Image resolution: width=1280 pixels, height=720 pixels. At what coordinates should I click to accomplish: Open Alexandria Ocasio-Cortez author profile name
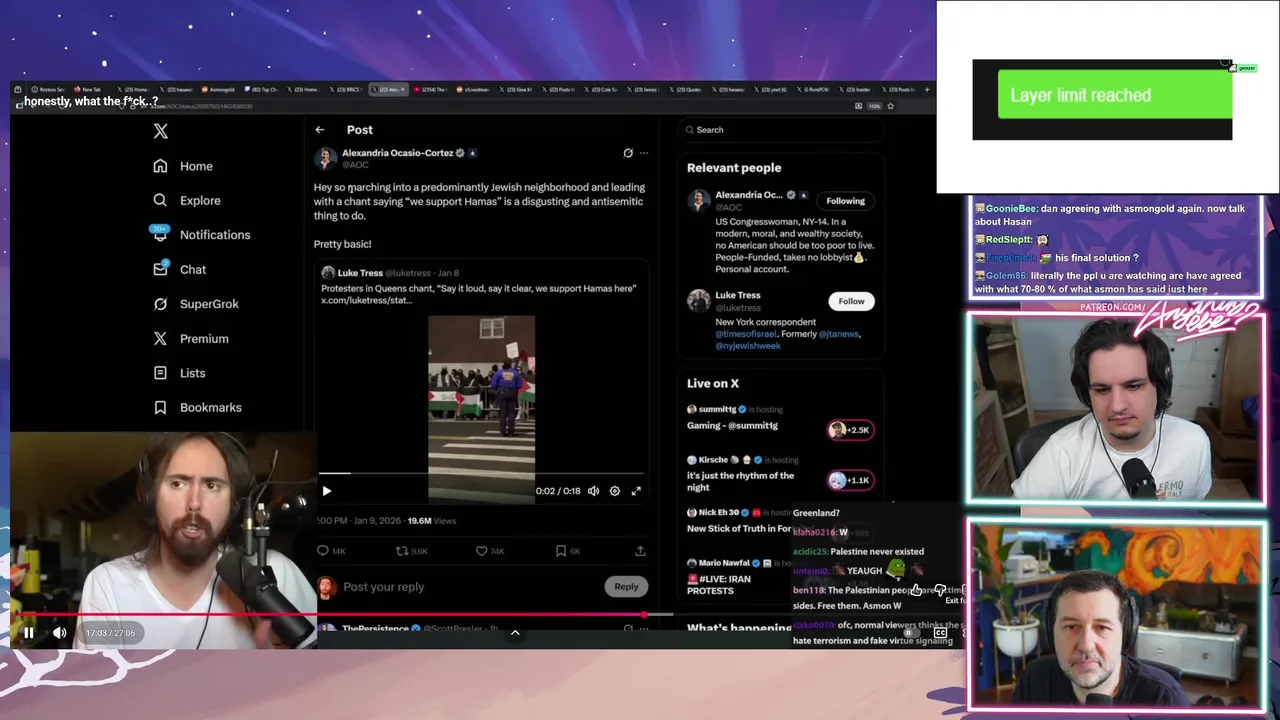tap(398, 153)
